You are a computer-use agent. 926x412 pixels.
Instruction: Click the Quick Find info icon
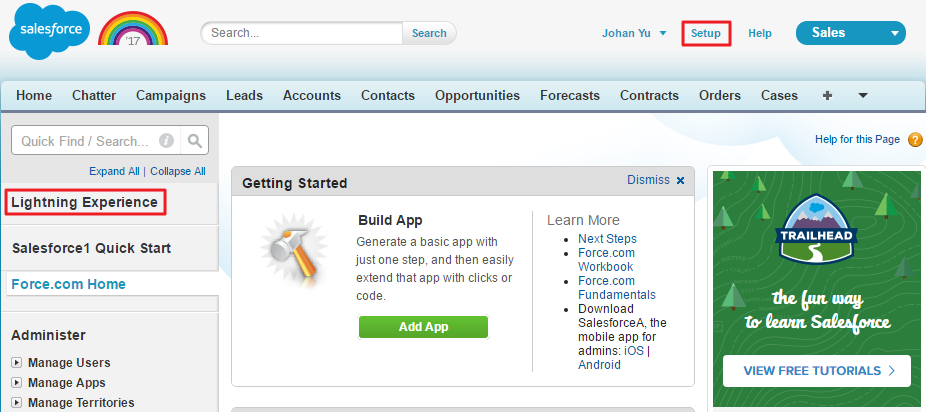[x=167, y=141]
